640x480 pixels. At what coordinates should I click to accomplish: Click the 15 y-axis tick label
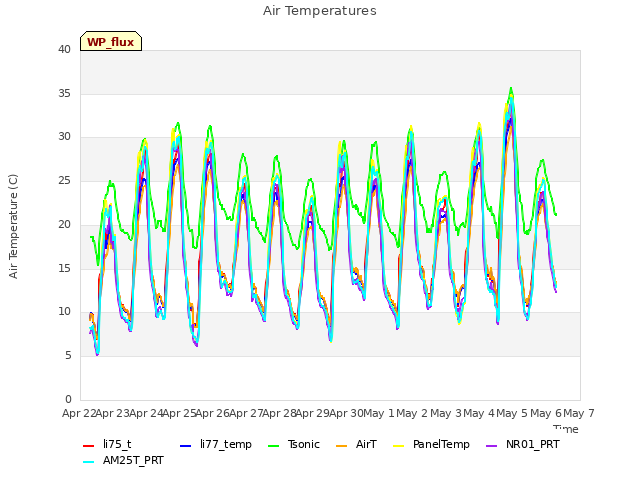point(64,268)
